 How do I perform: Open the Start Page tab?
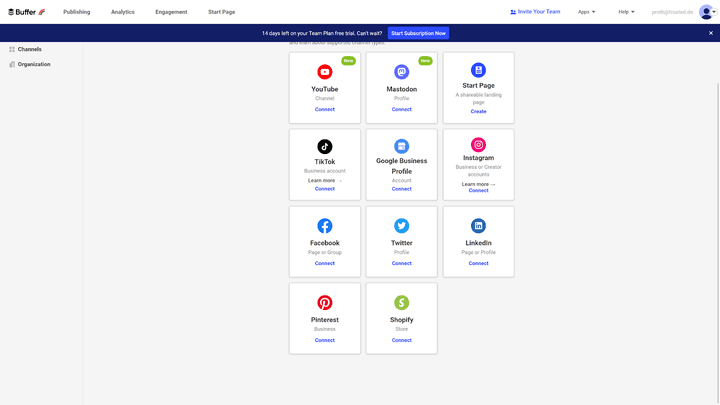coord(221,12)
